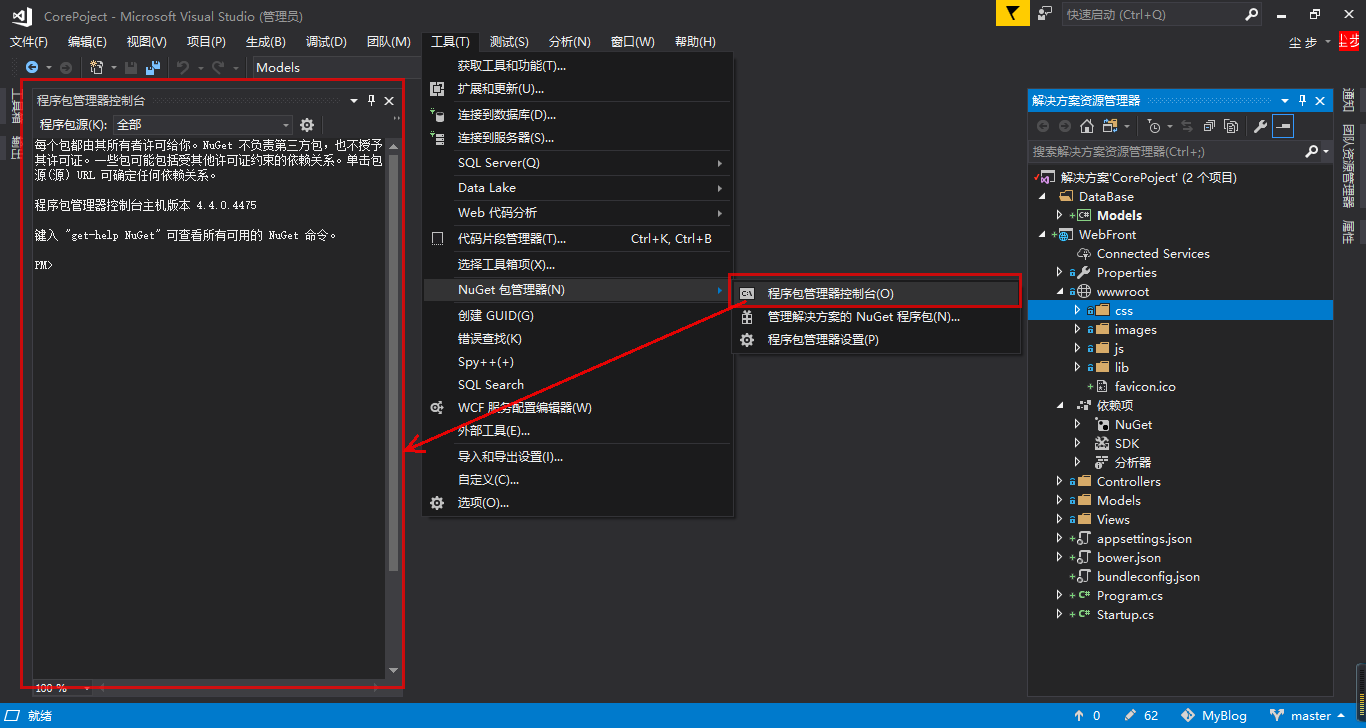Click 导入和导出设置(I) menu entry
1366x728 pixels.
click(x=578, y=457)
